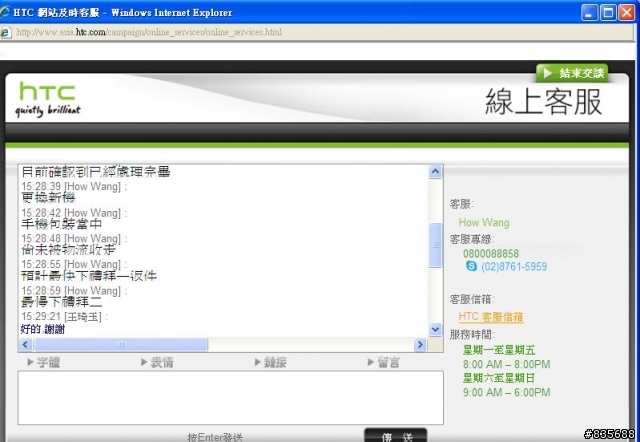Viewport: 640px width, 442px height.
Task: Maximize the Internet Explorer window
Action: tap(608, 13)
